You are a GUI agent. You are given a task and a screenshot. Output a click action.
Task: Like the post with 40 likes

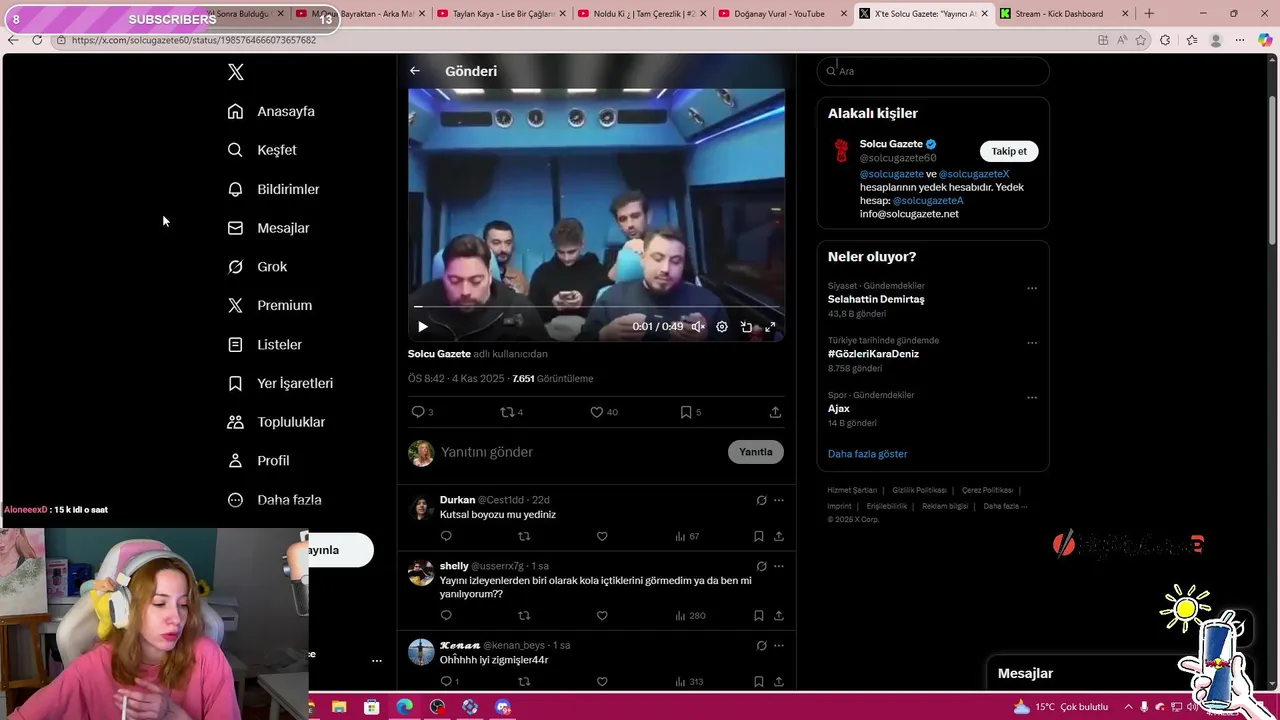[603, 412]
